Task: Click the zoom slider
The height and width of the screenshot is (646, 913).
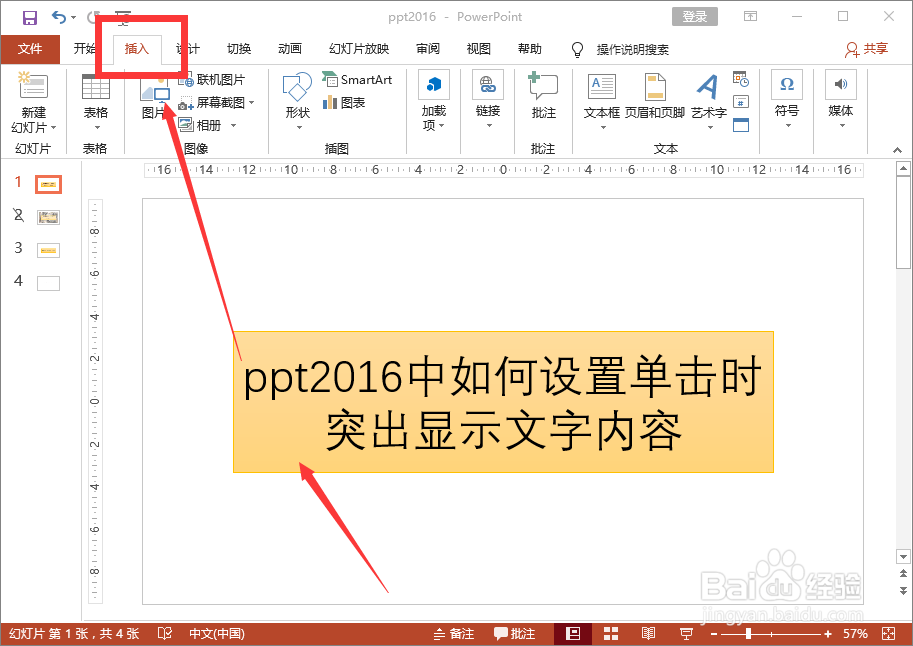Action: point(771,634)
